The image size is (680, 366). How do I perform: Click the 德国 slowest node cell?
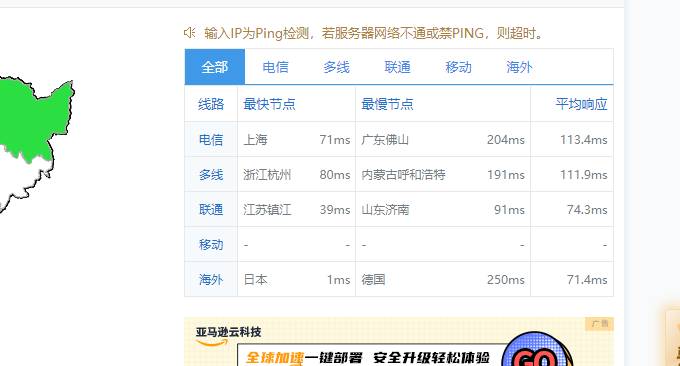point(373,280)
